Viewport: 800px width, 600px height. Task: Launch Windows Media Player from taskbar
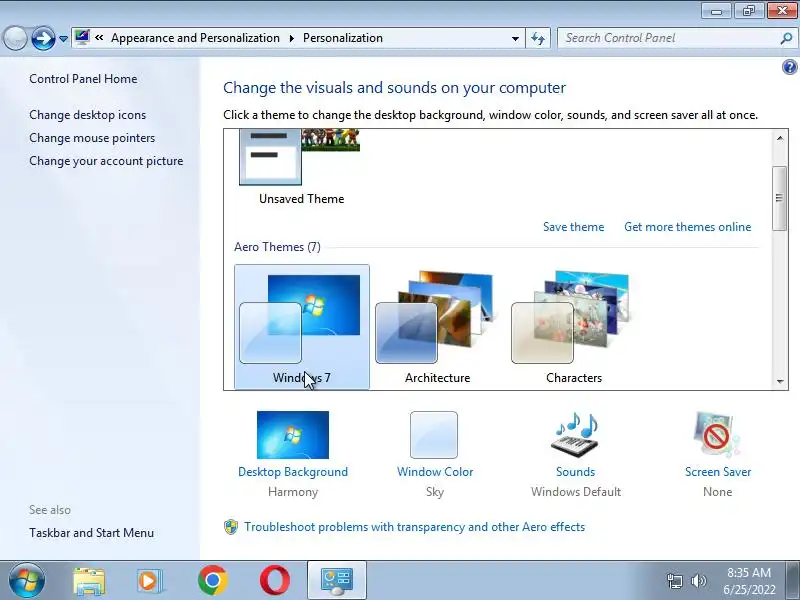point(150,581)
